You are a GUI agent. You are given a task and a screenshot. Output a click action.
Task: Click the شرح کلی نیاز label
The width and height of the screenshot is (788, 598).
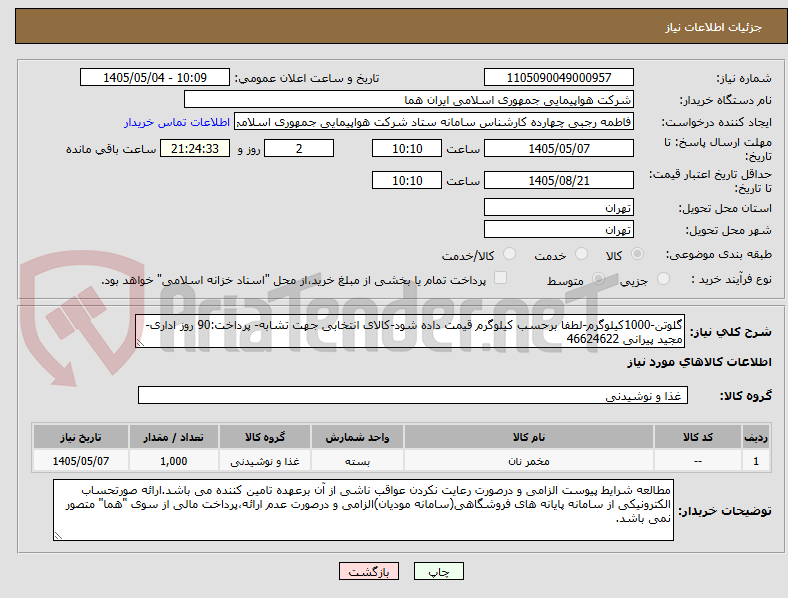tap(731, 332)
